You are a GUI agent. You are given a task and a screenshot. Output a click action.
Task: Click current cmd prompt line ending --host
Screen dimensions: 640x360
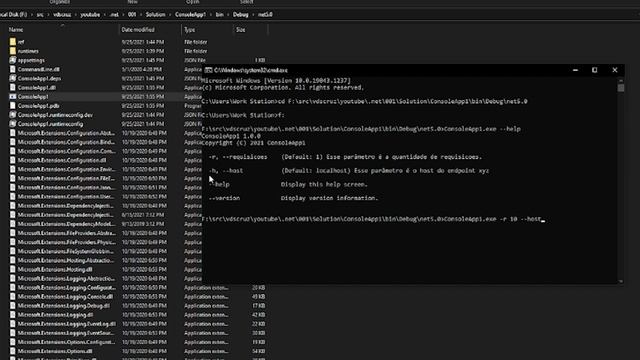(x=372, y=219)
